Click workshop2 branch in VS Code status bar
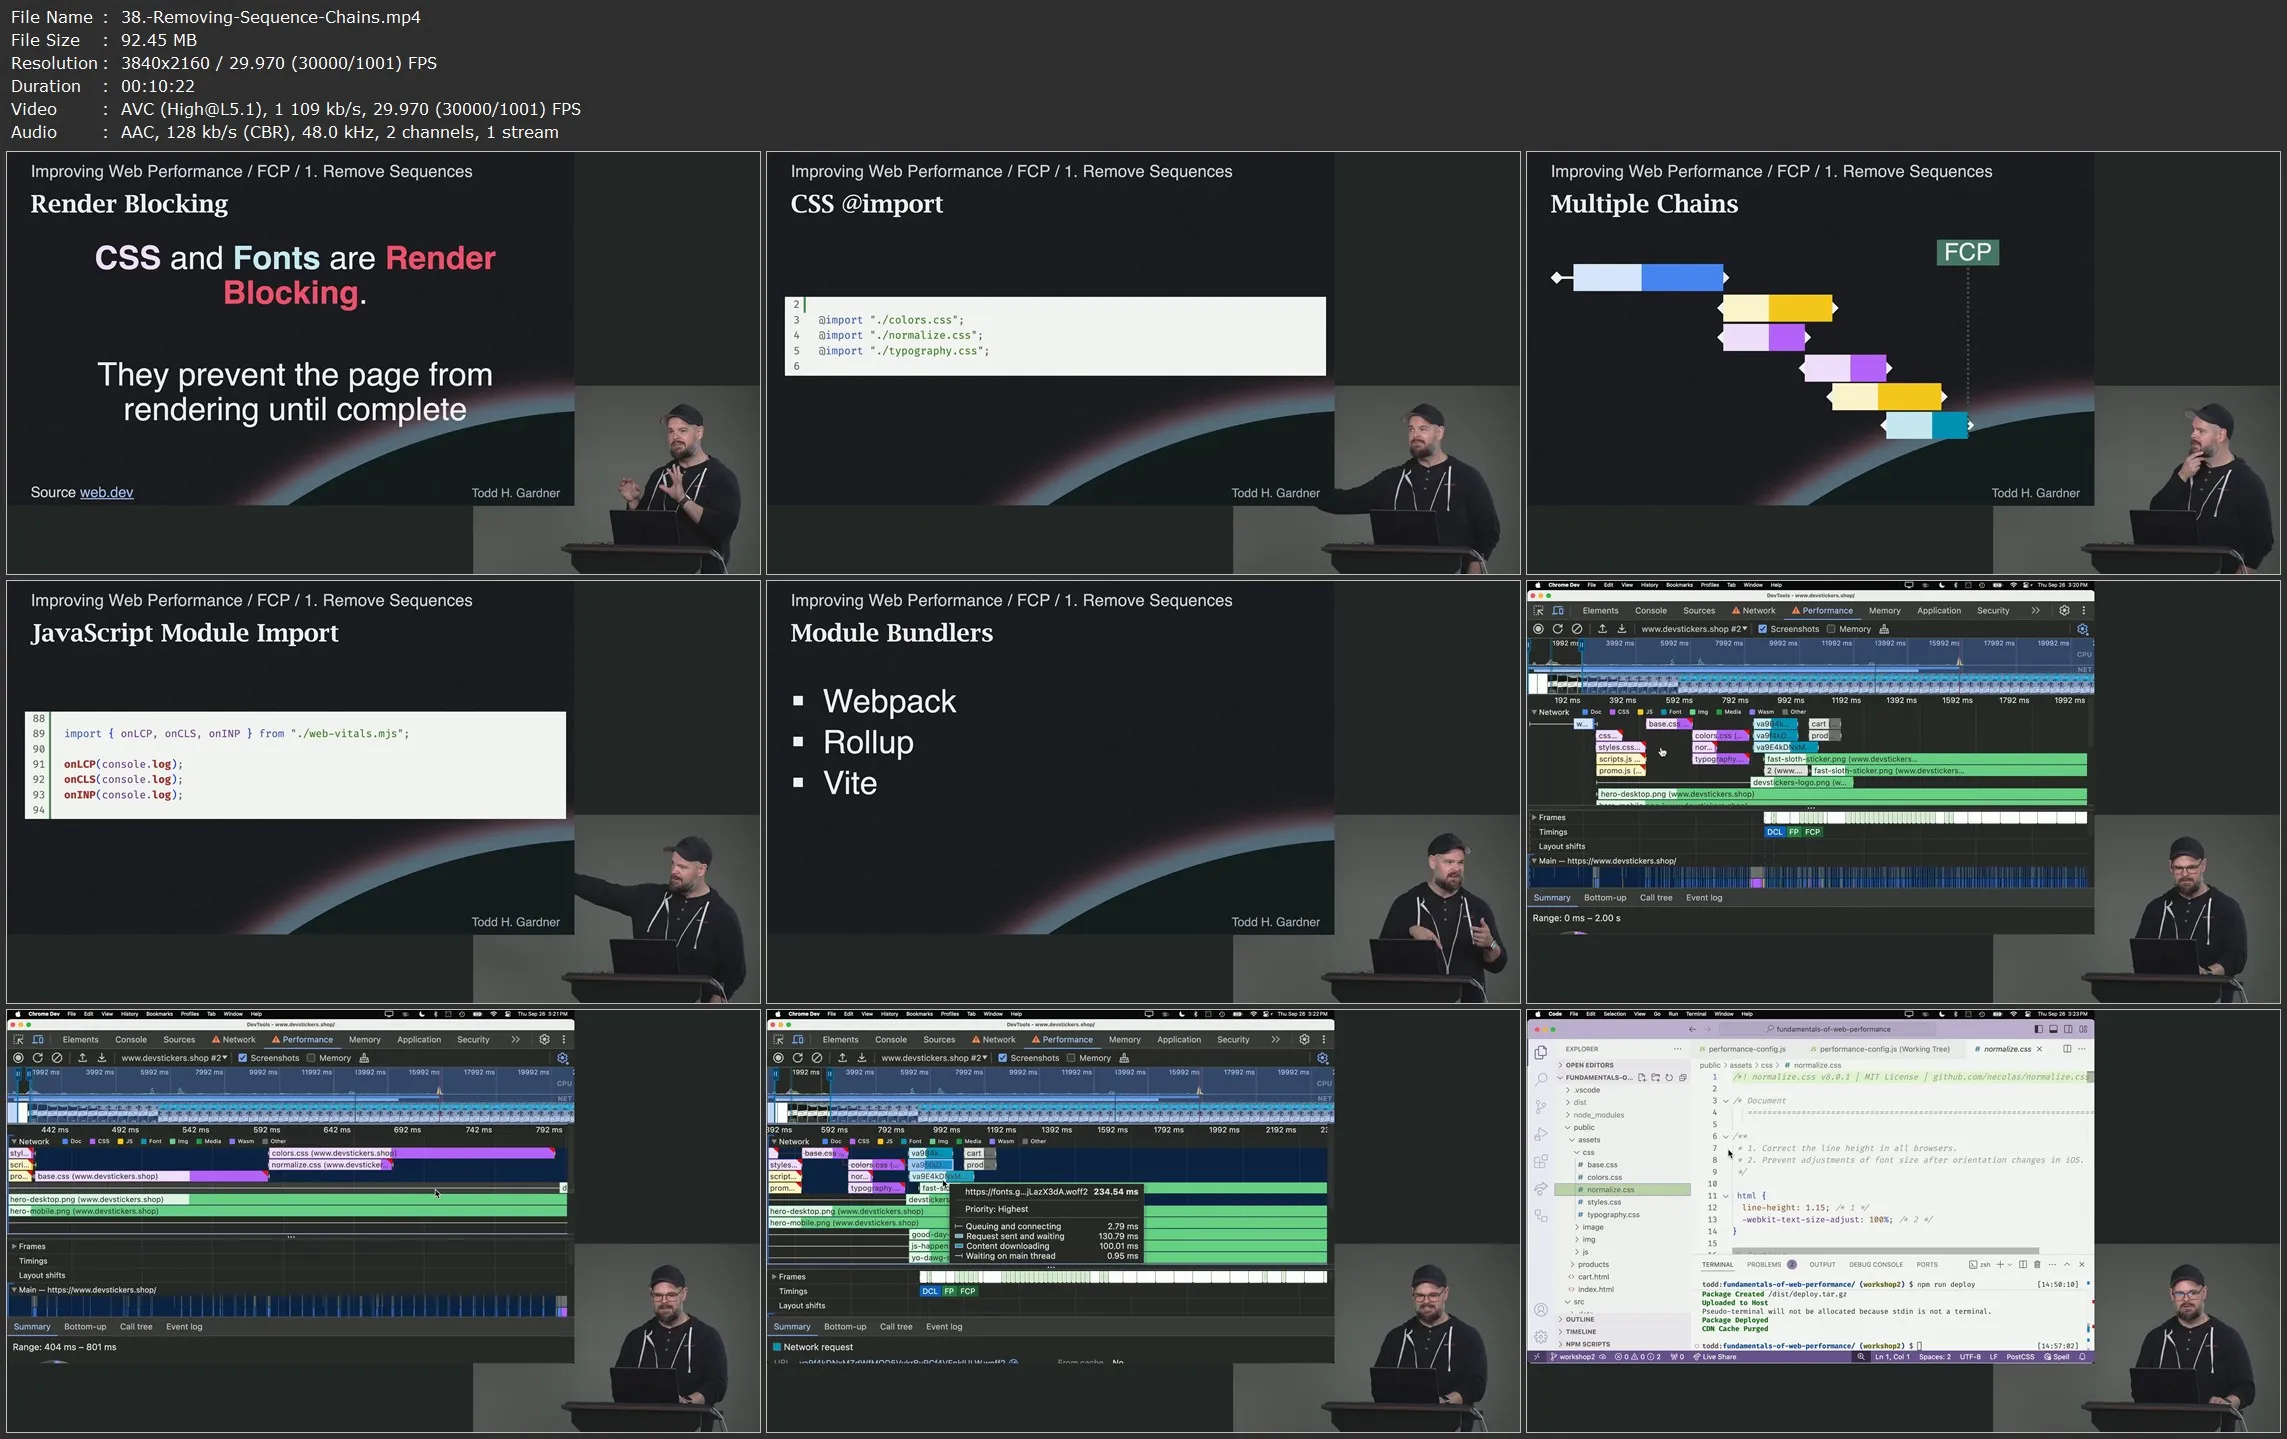Screen dimensions: 2287x1439 coord(1577,1357)
